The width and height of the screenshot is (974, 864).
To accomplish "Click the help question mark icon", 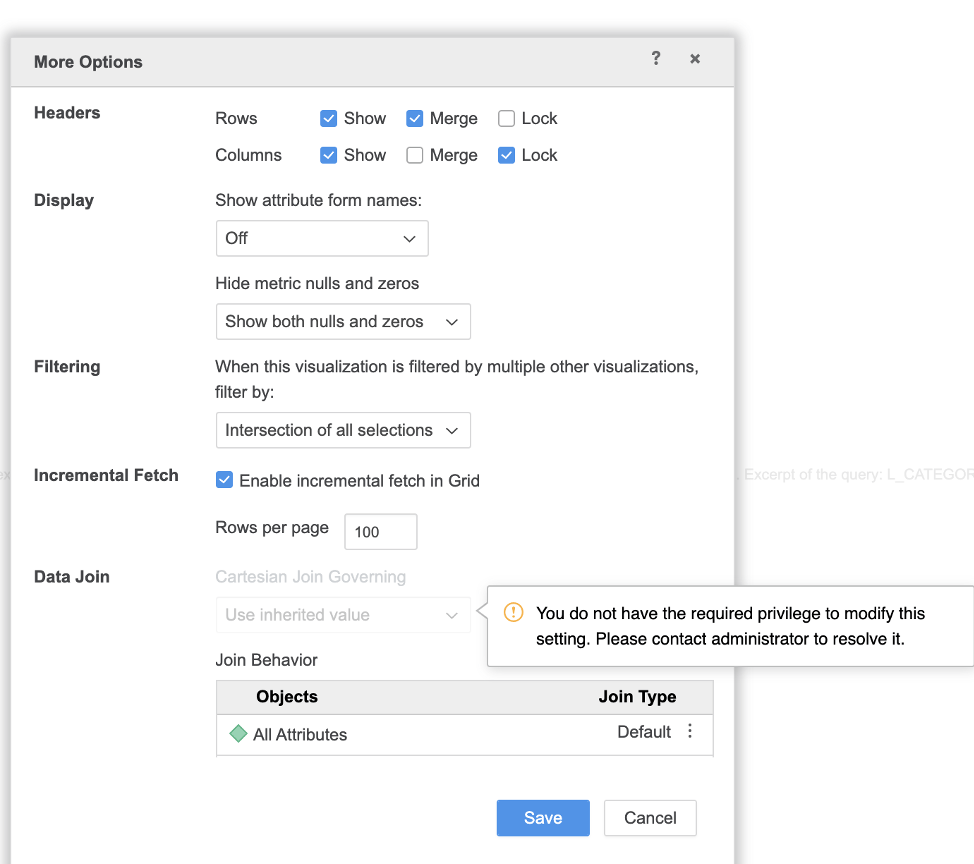I will click(656, 59).
